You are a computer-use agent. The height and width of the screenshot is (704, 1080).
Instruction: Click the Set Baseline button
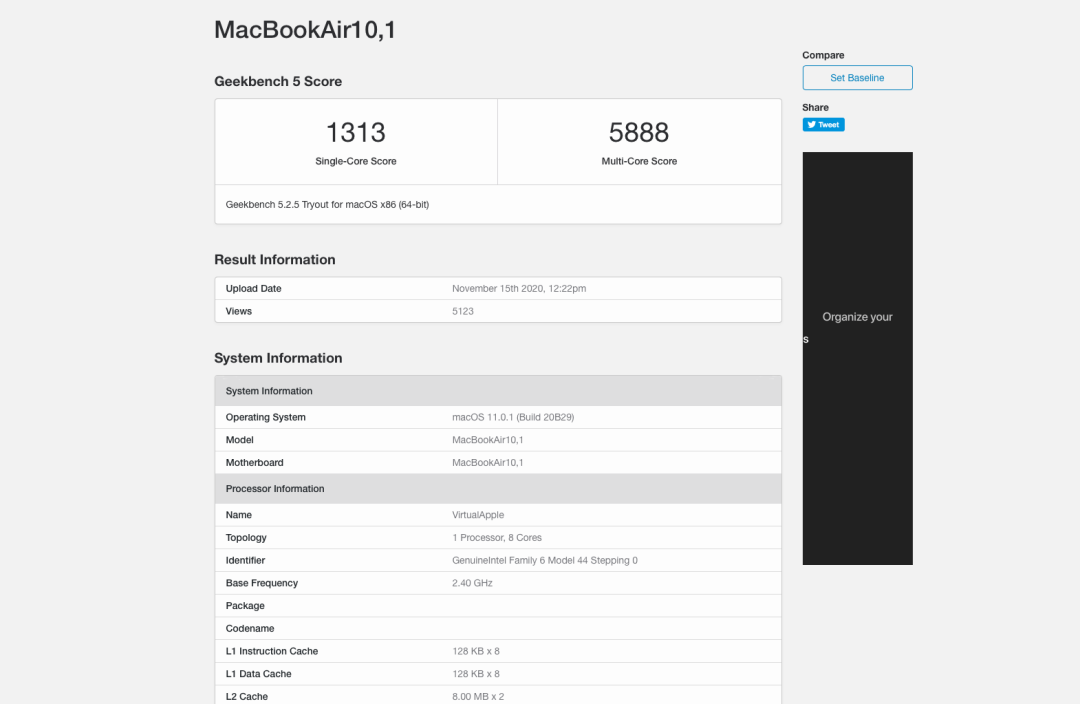coord(857,78)
